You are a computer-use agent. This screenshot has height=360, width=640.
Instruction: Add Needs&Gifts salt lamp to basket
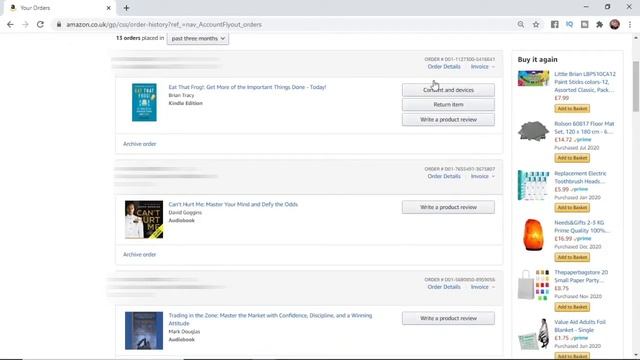coord(572,257)
